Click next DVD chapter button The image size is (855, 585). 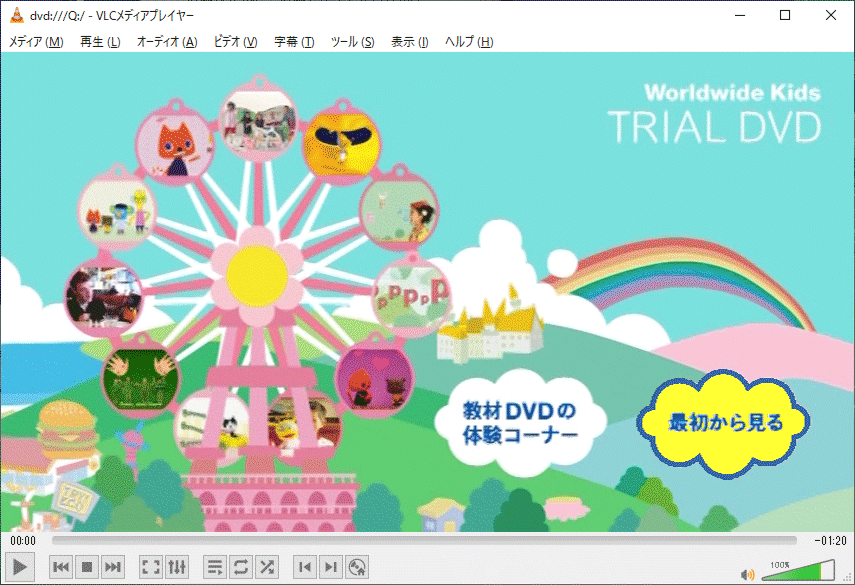[x=331, y=567]
